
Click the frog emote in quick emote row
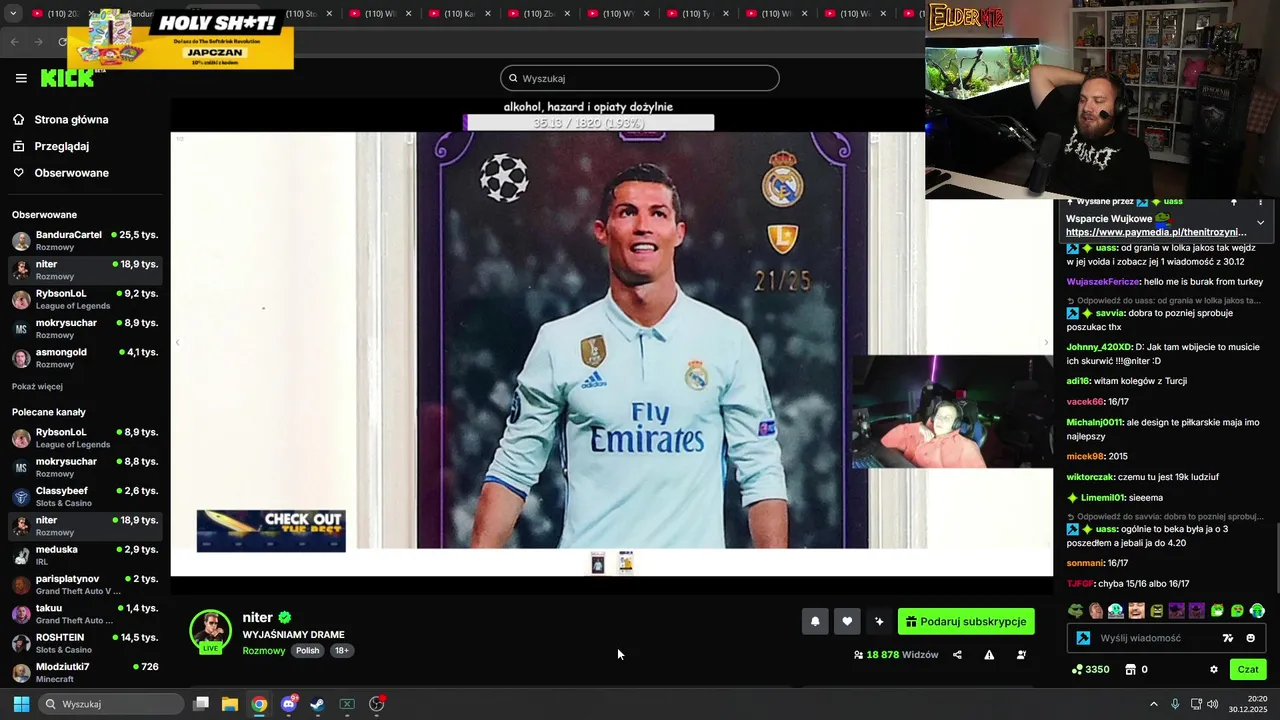[1076, 611]
